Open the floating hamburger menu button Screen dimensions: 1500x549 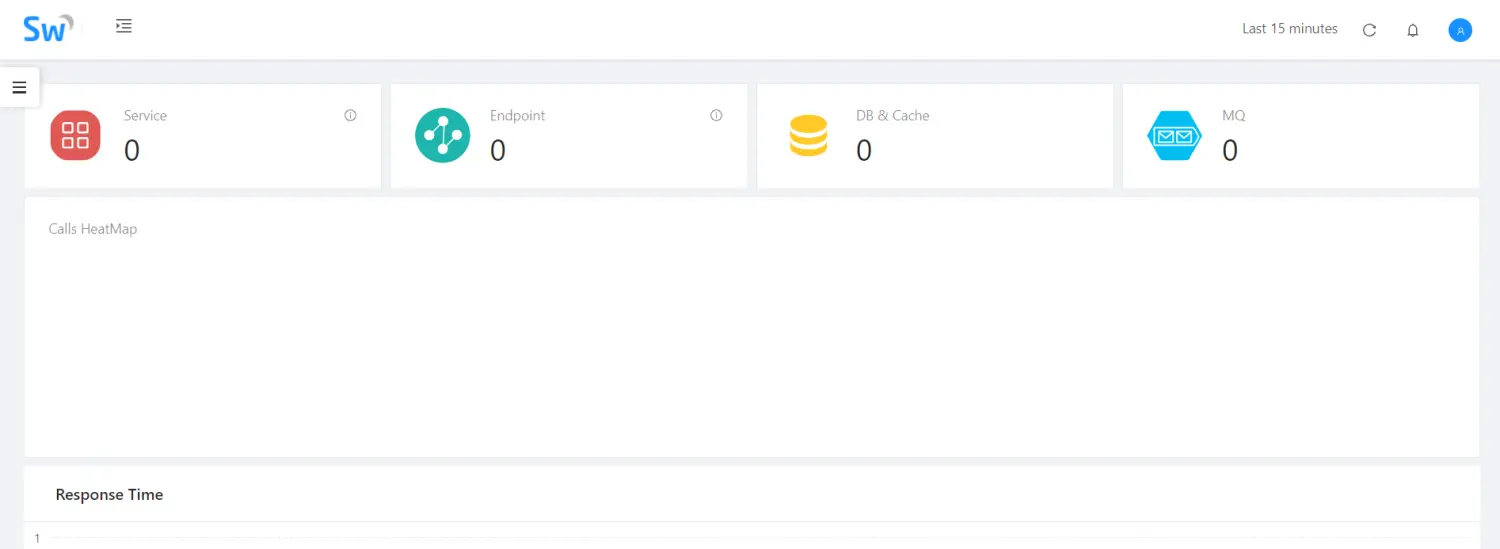(x=19, y=87)
